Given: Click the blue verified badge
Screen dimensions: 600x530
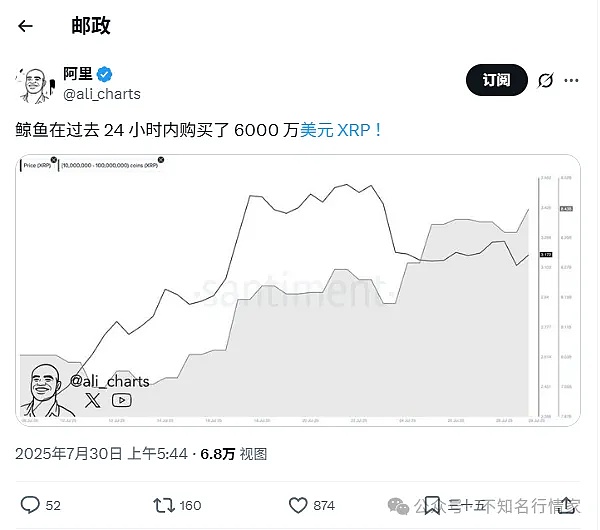Looking at the screenshot, I should [x=104, y=75].
